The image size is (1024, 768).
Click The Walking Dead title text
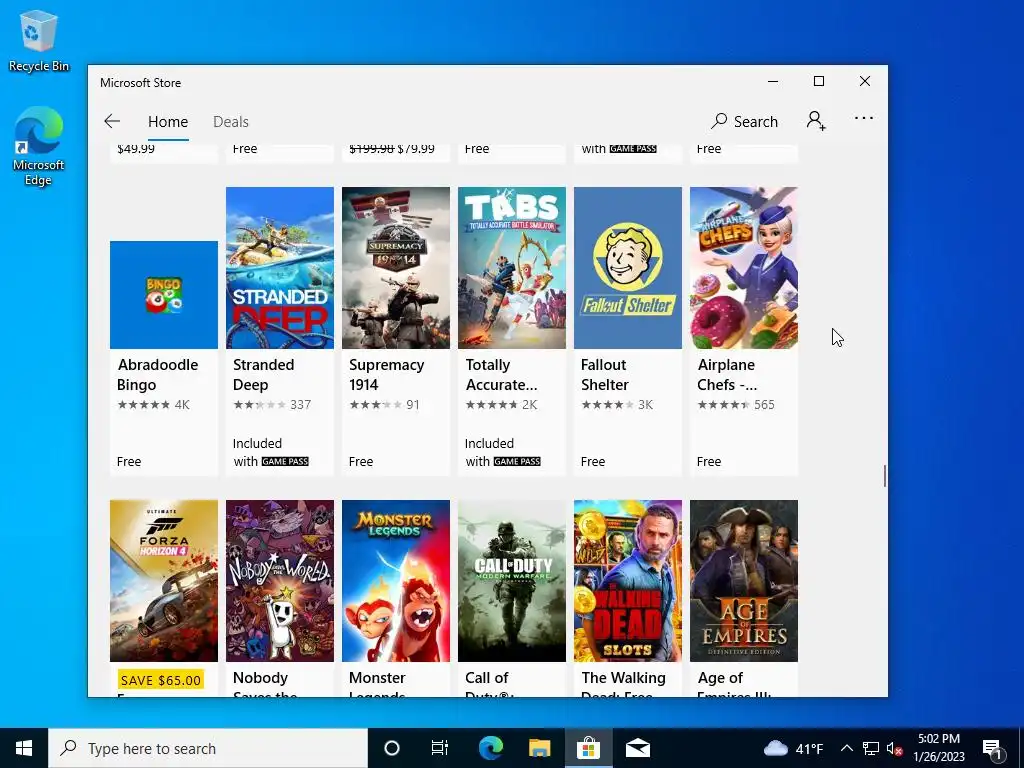click(624, 686)
